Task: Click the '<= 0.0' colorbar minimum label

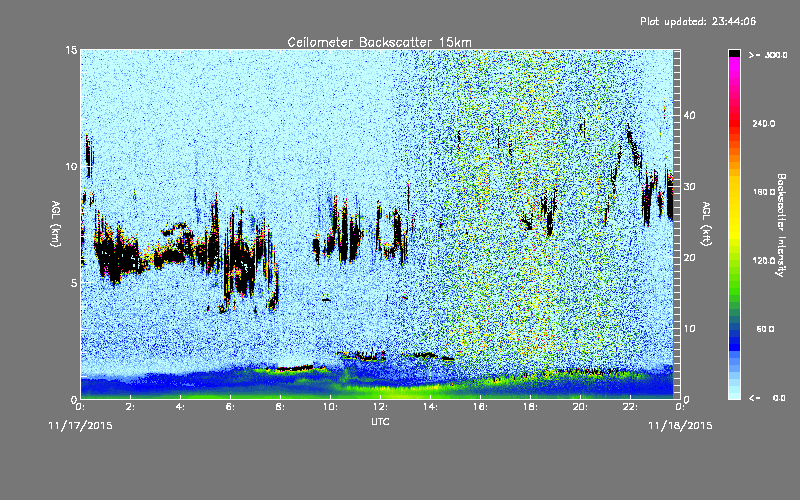Action: 767,398
